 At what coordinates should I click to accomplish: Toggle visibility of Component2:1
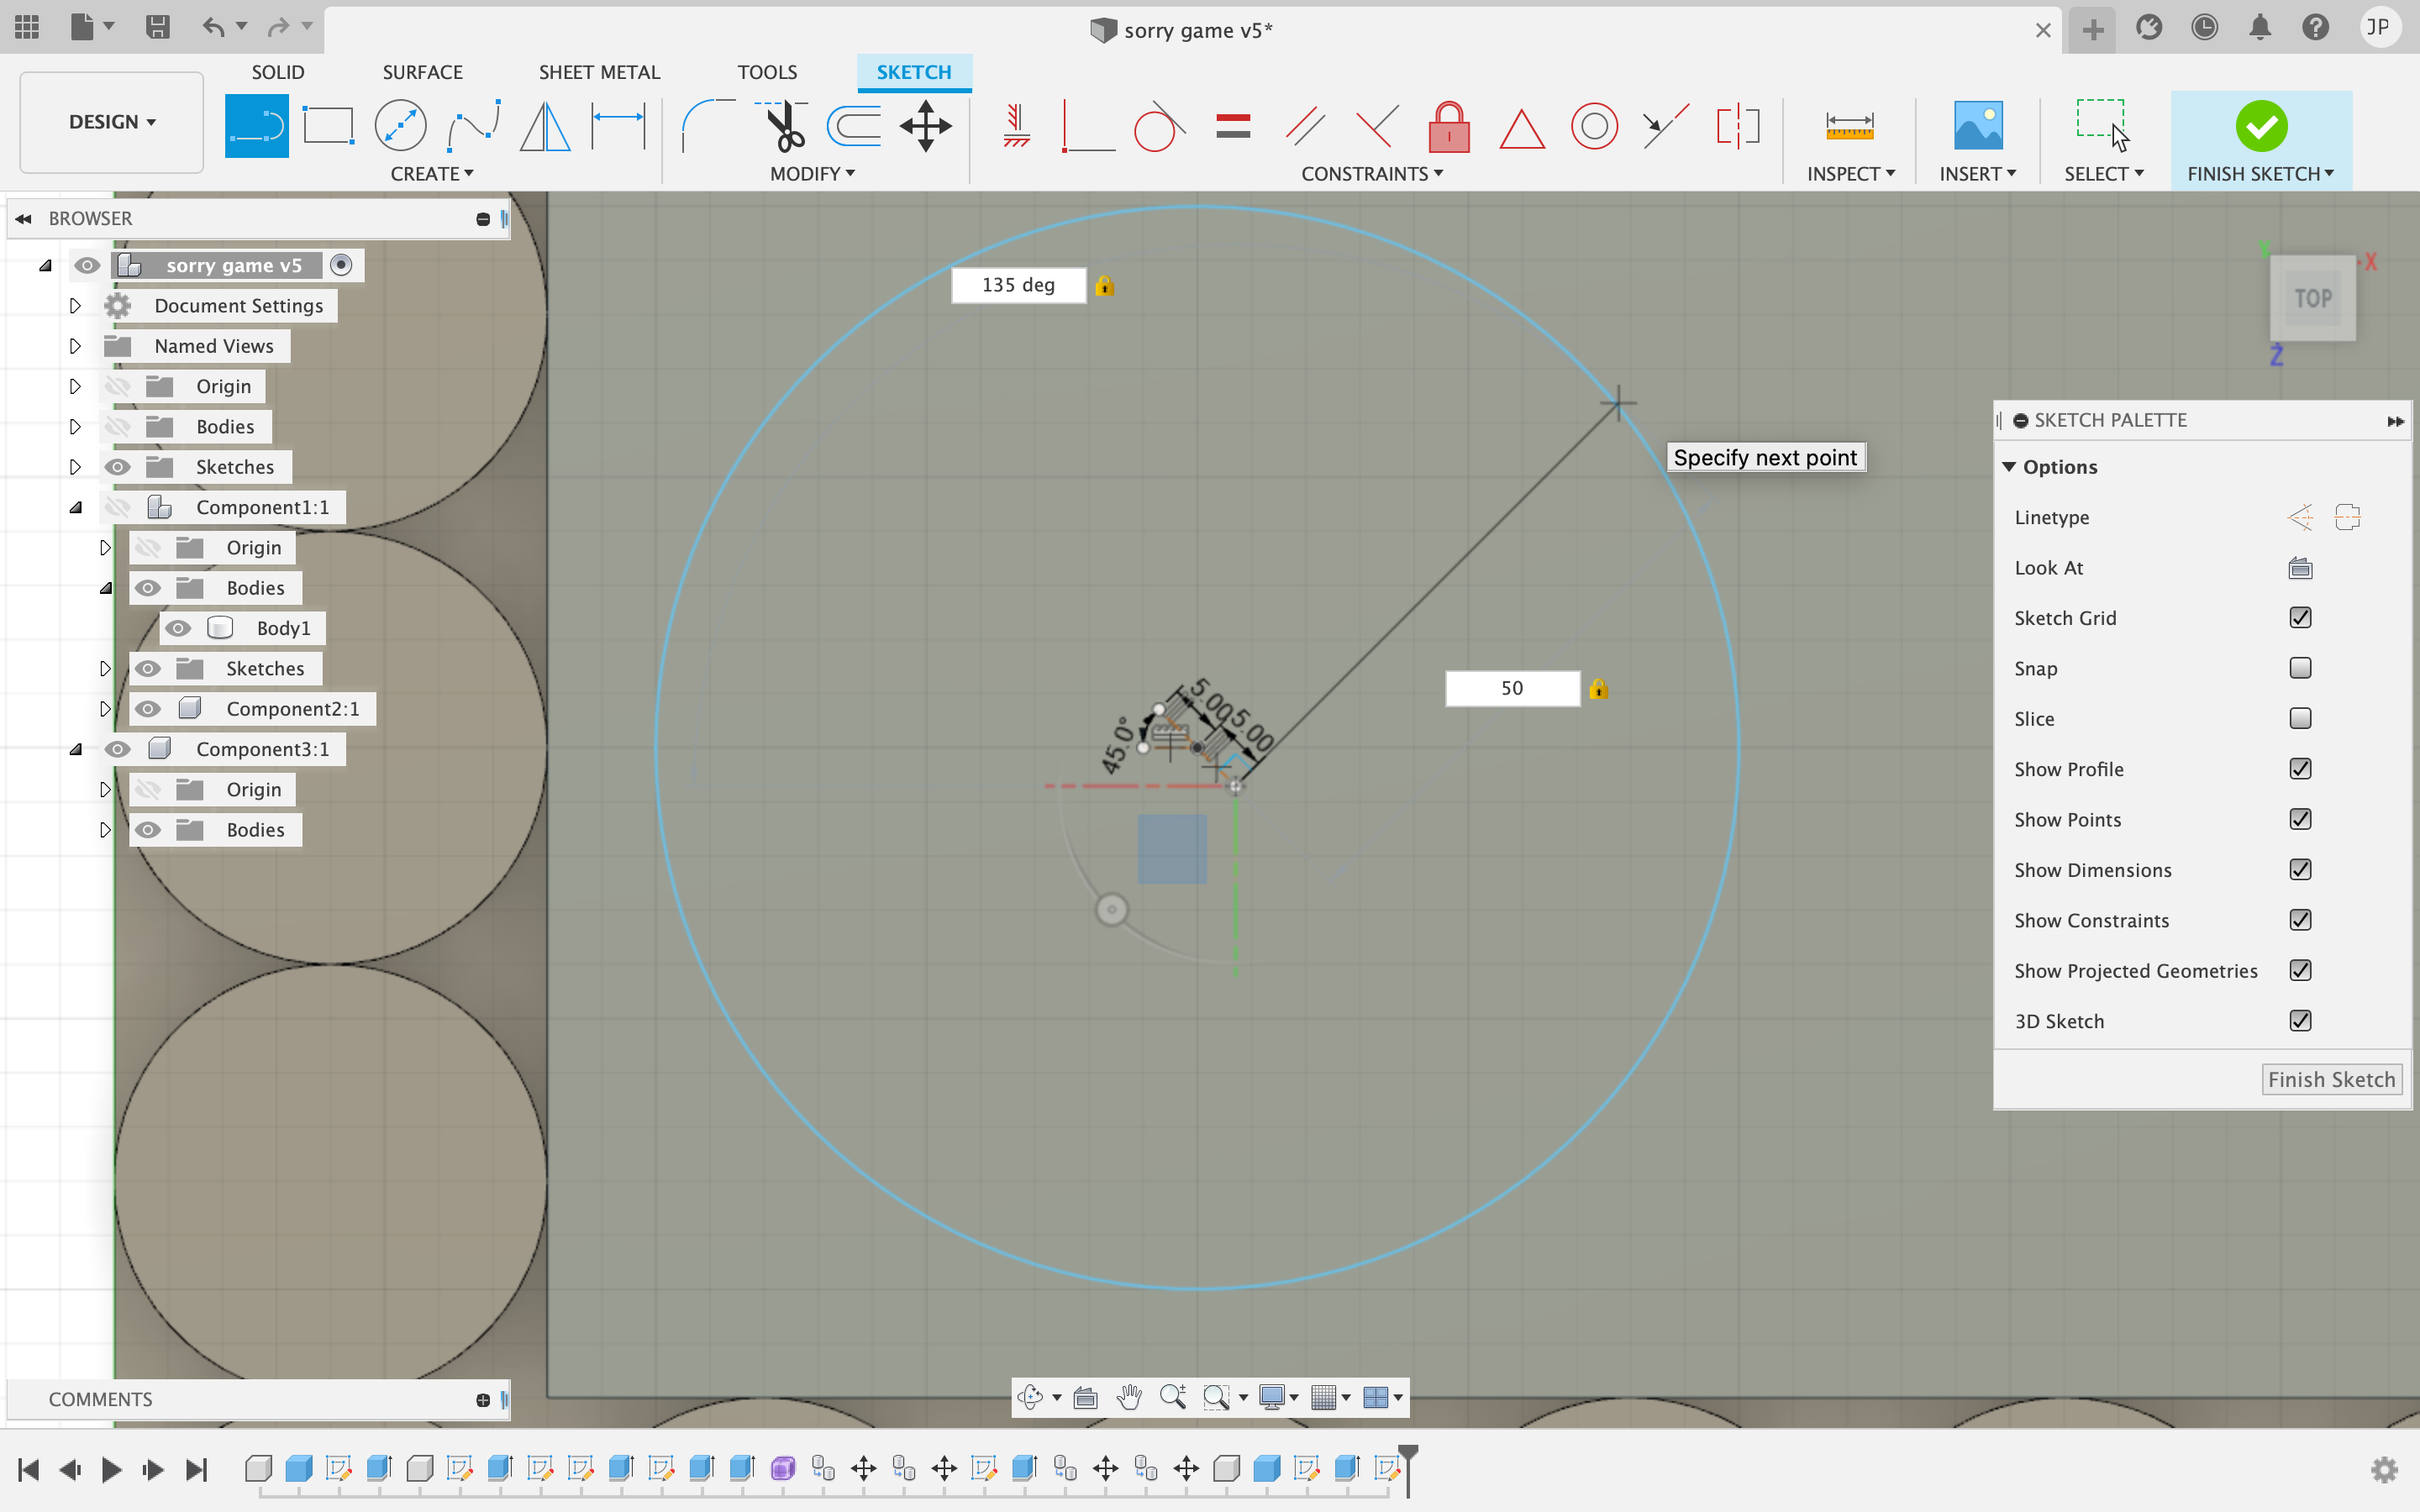tap(148, 709)
